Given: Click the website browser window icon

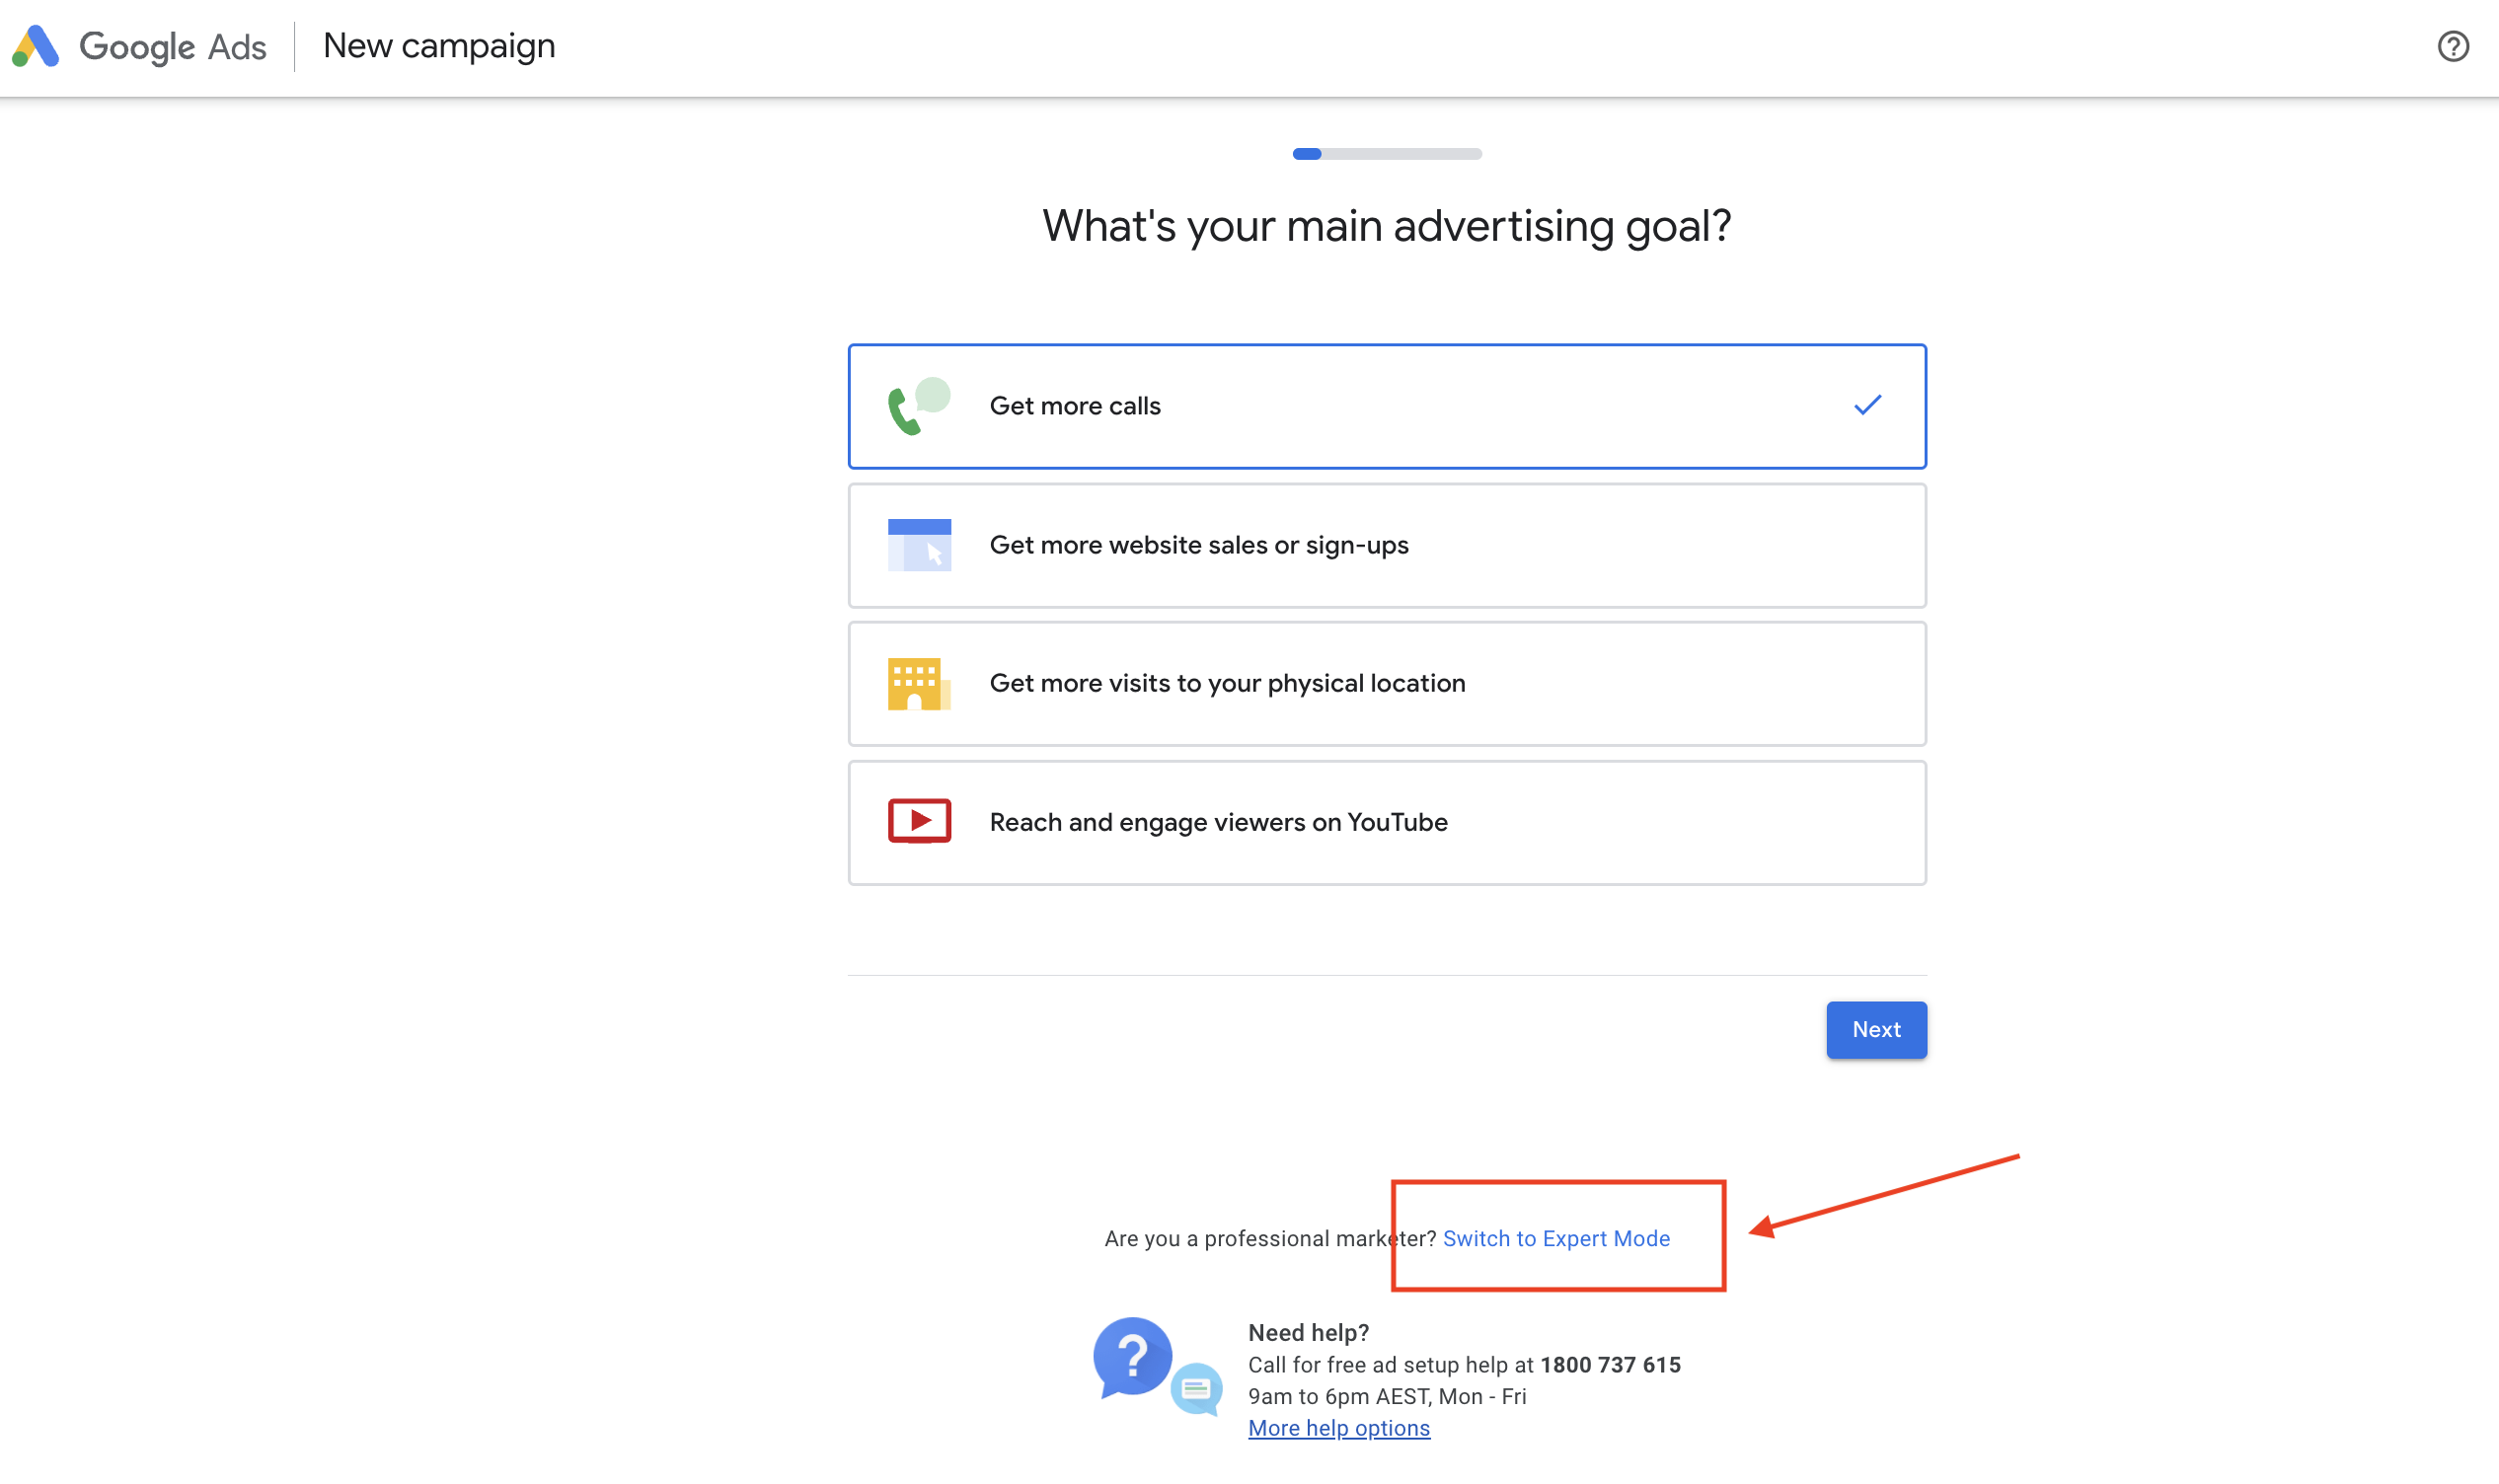Looking at the screenshot, I should coord(918,545).
